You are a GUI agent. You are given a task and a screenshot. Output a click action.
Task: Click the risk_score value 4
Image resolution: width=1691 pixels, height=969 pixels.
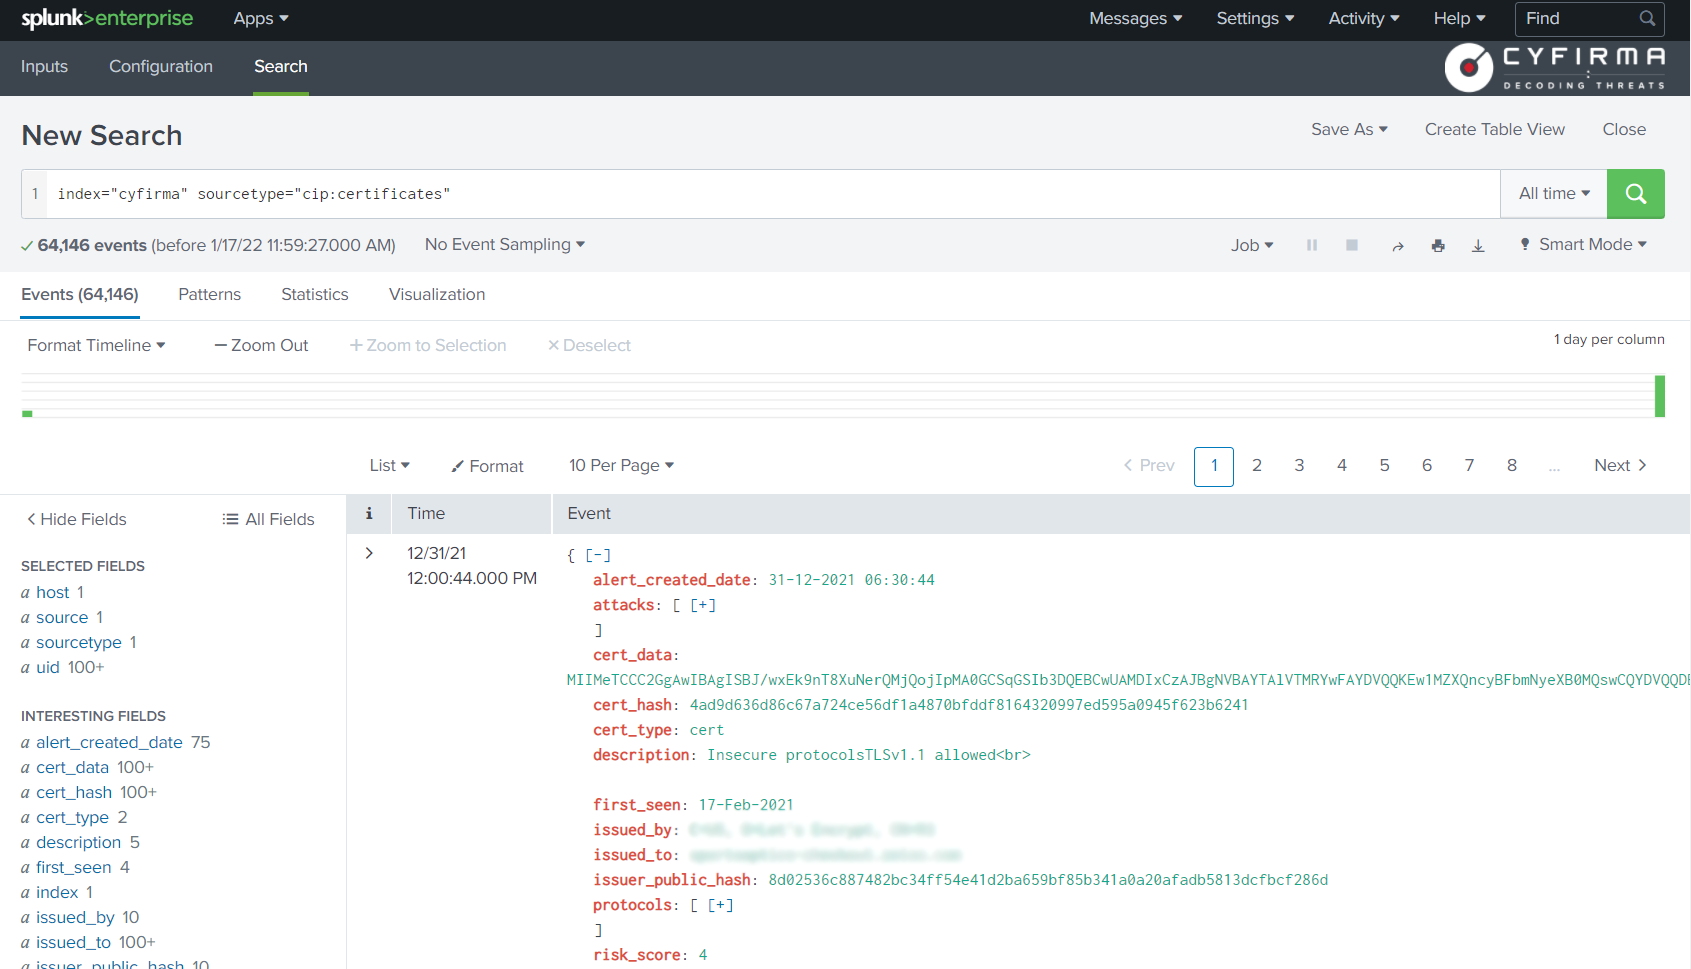[703, 955]
